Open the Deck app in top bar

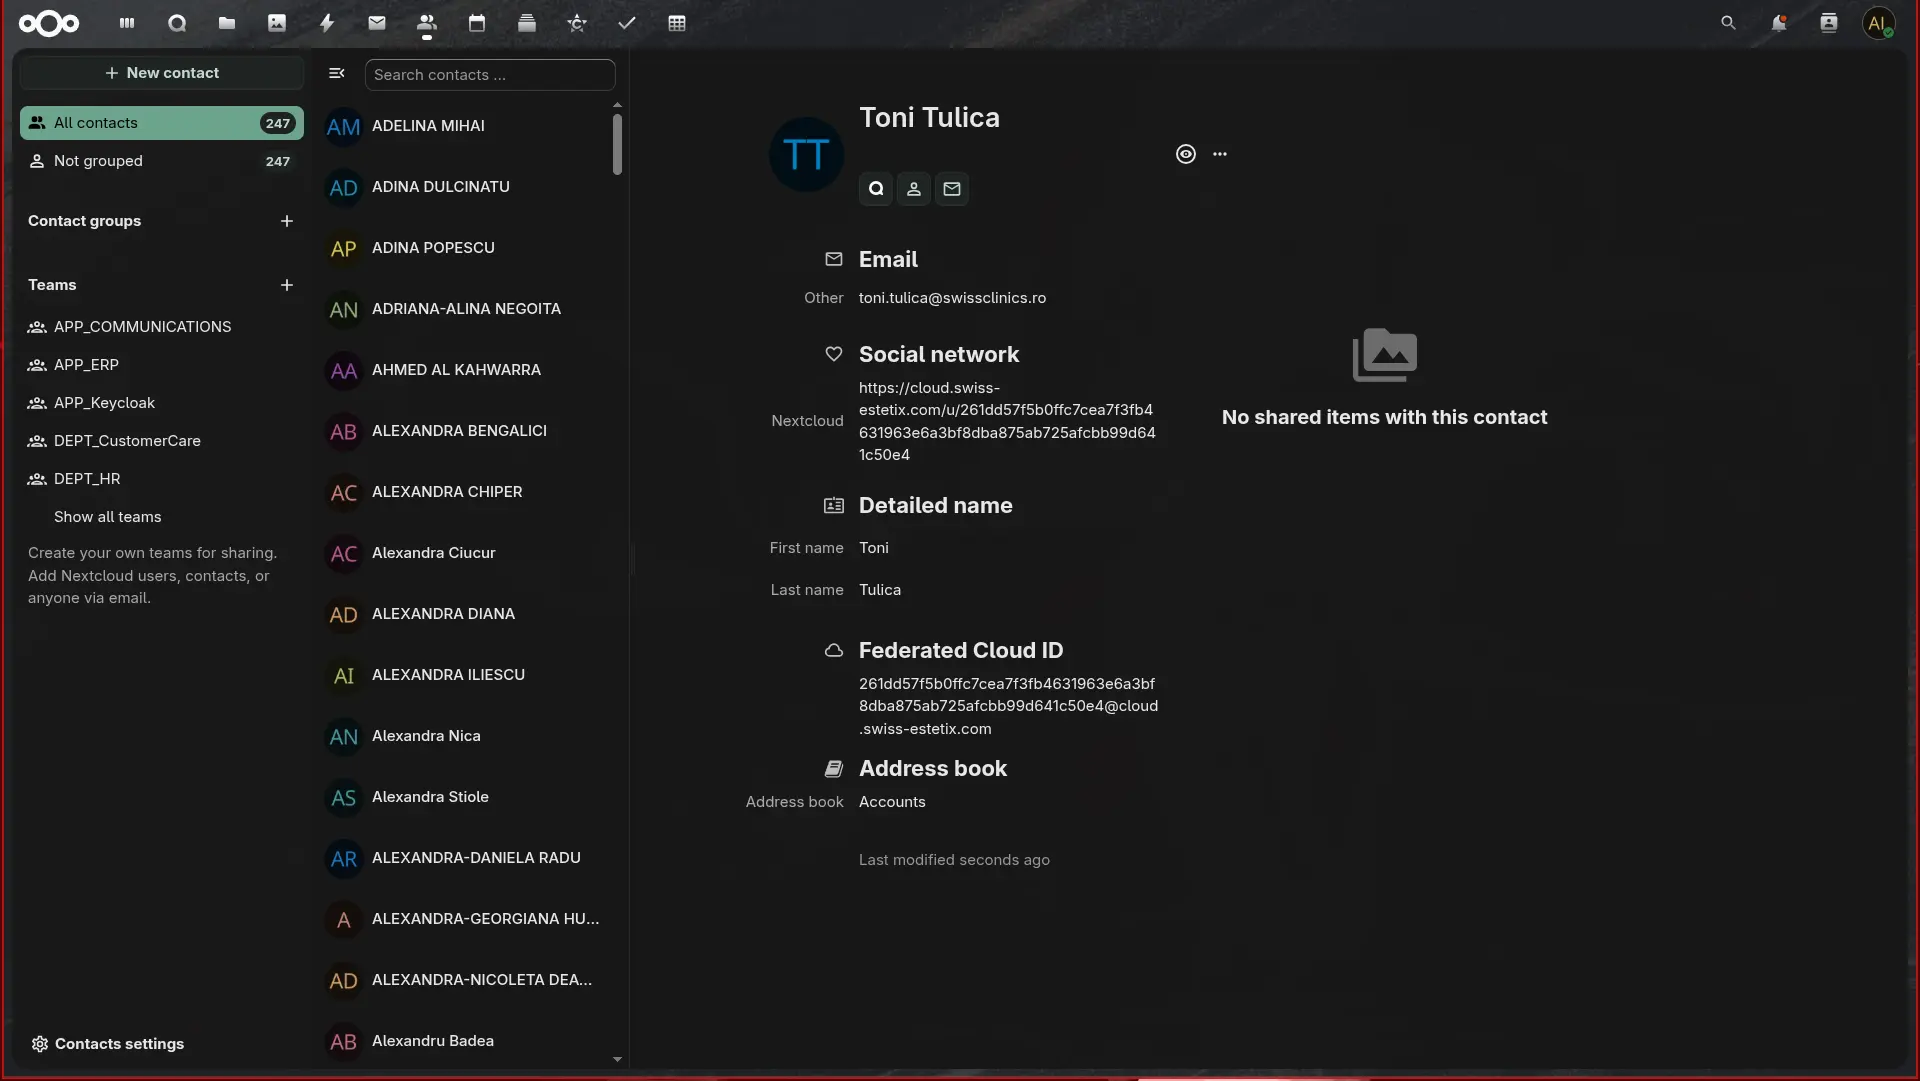point(527,23)
